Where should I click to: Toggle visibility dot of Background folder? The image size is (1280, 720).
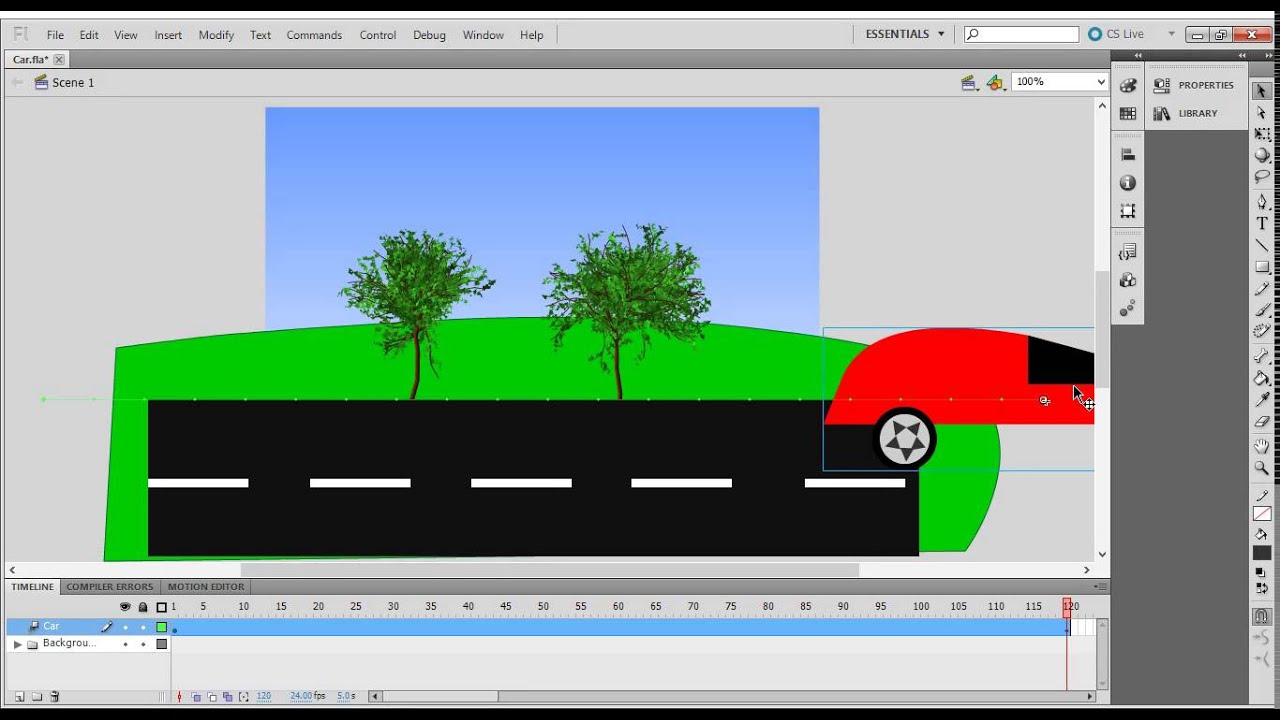click(125, 645)
